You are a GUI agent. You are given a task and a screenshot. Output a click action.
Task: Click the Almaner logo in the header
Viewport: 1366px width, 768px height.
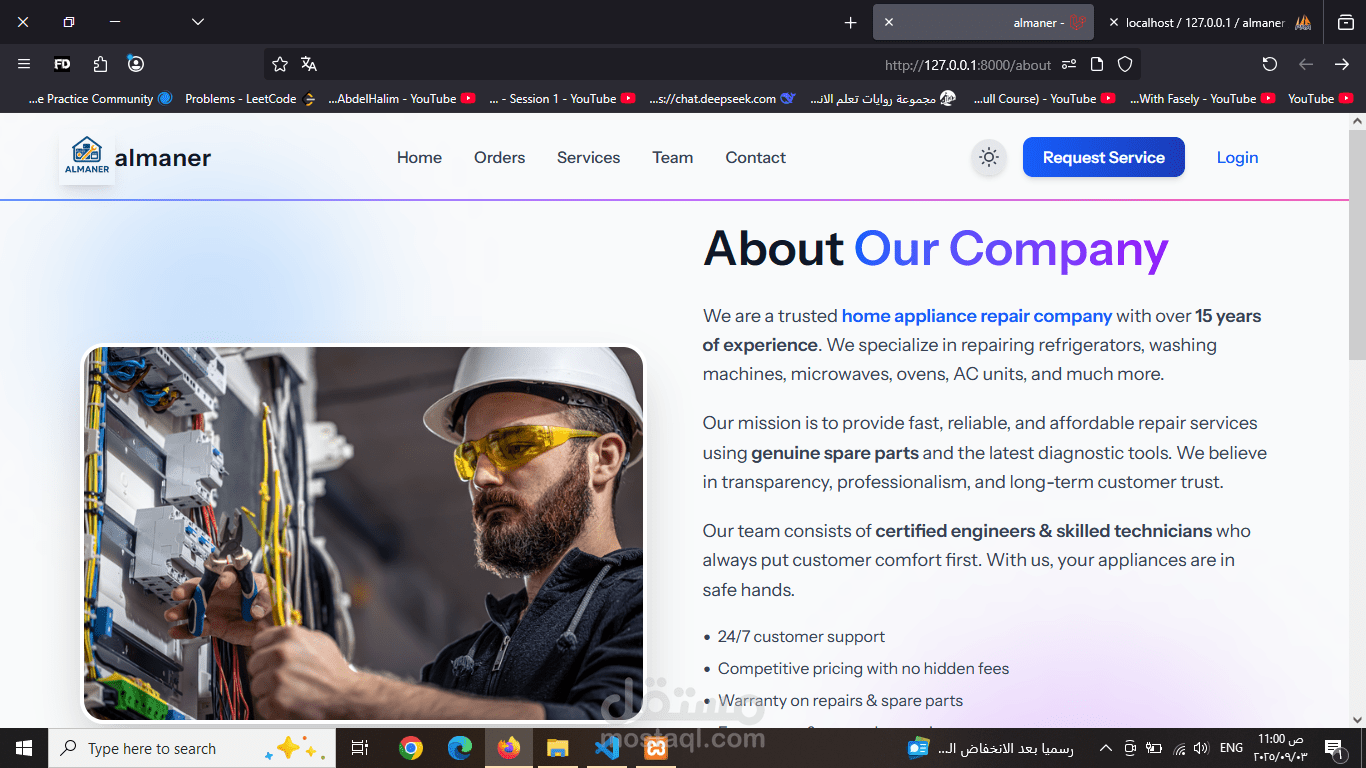coord(87,157)
